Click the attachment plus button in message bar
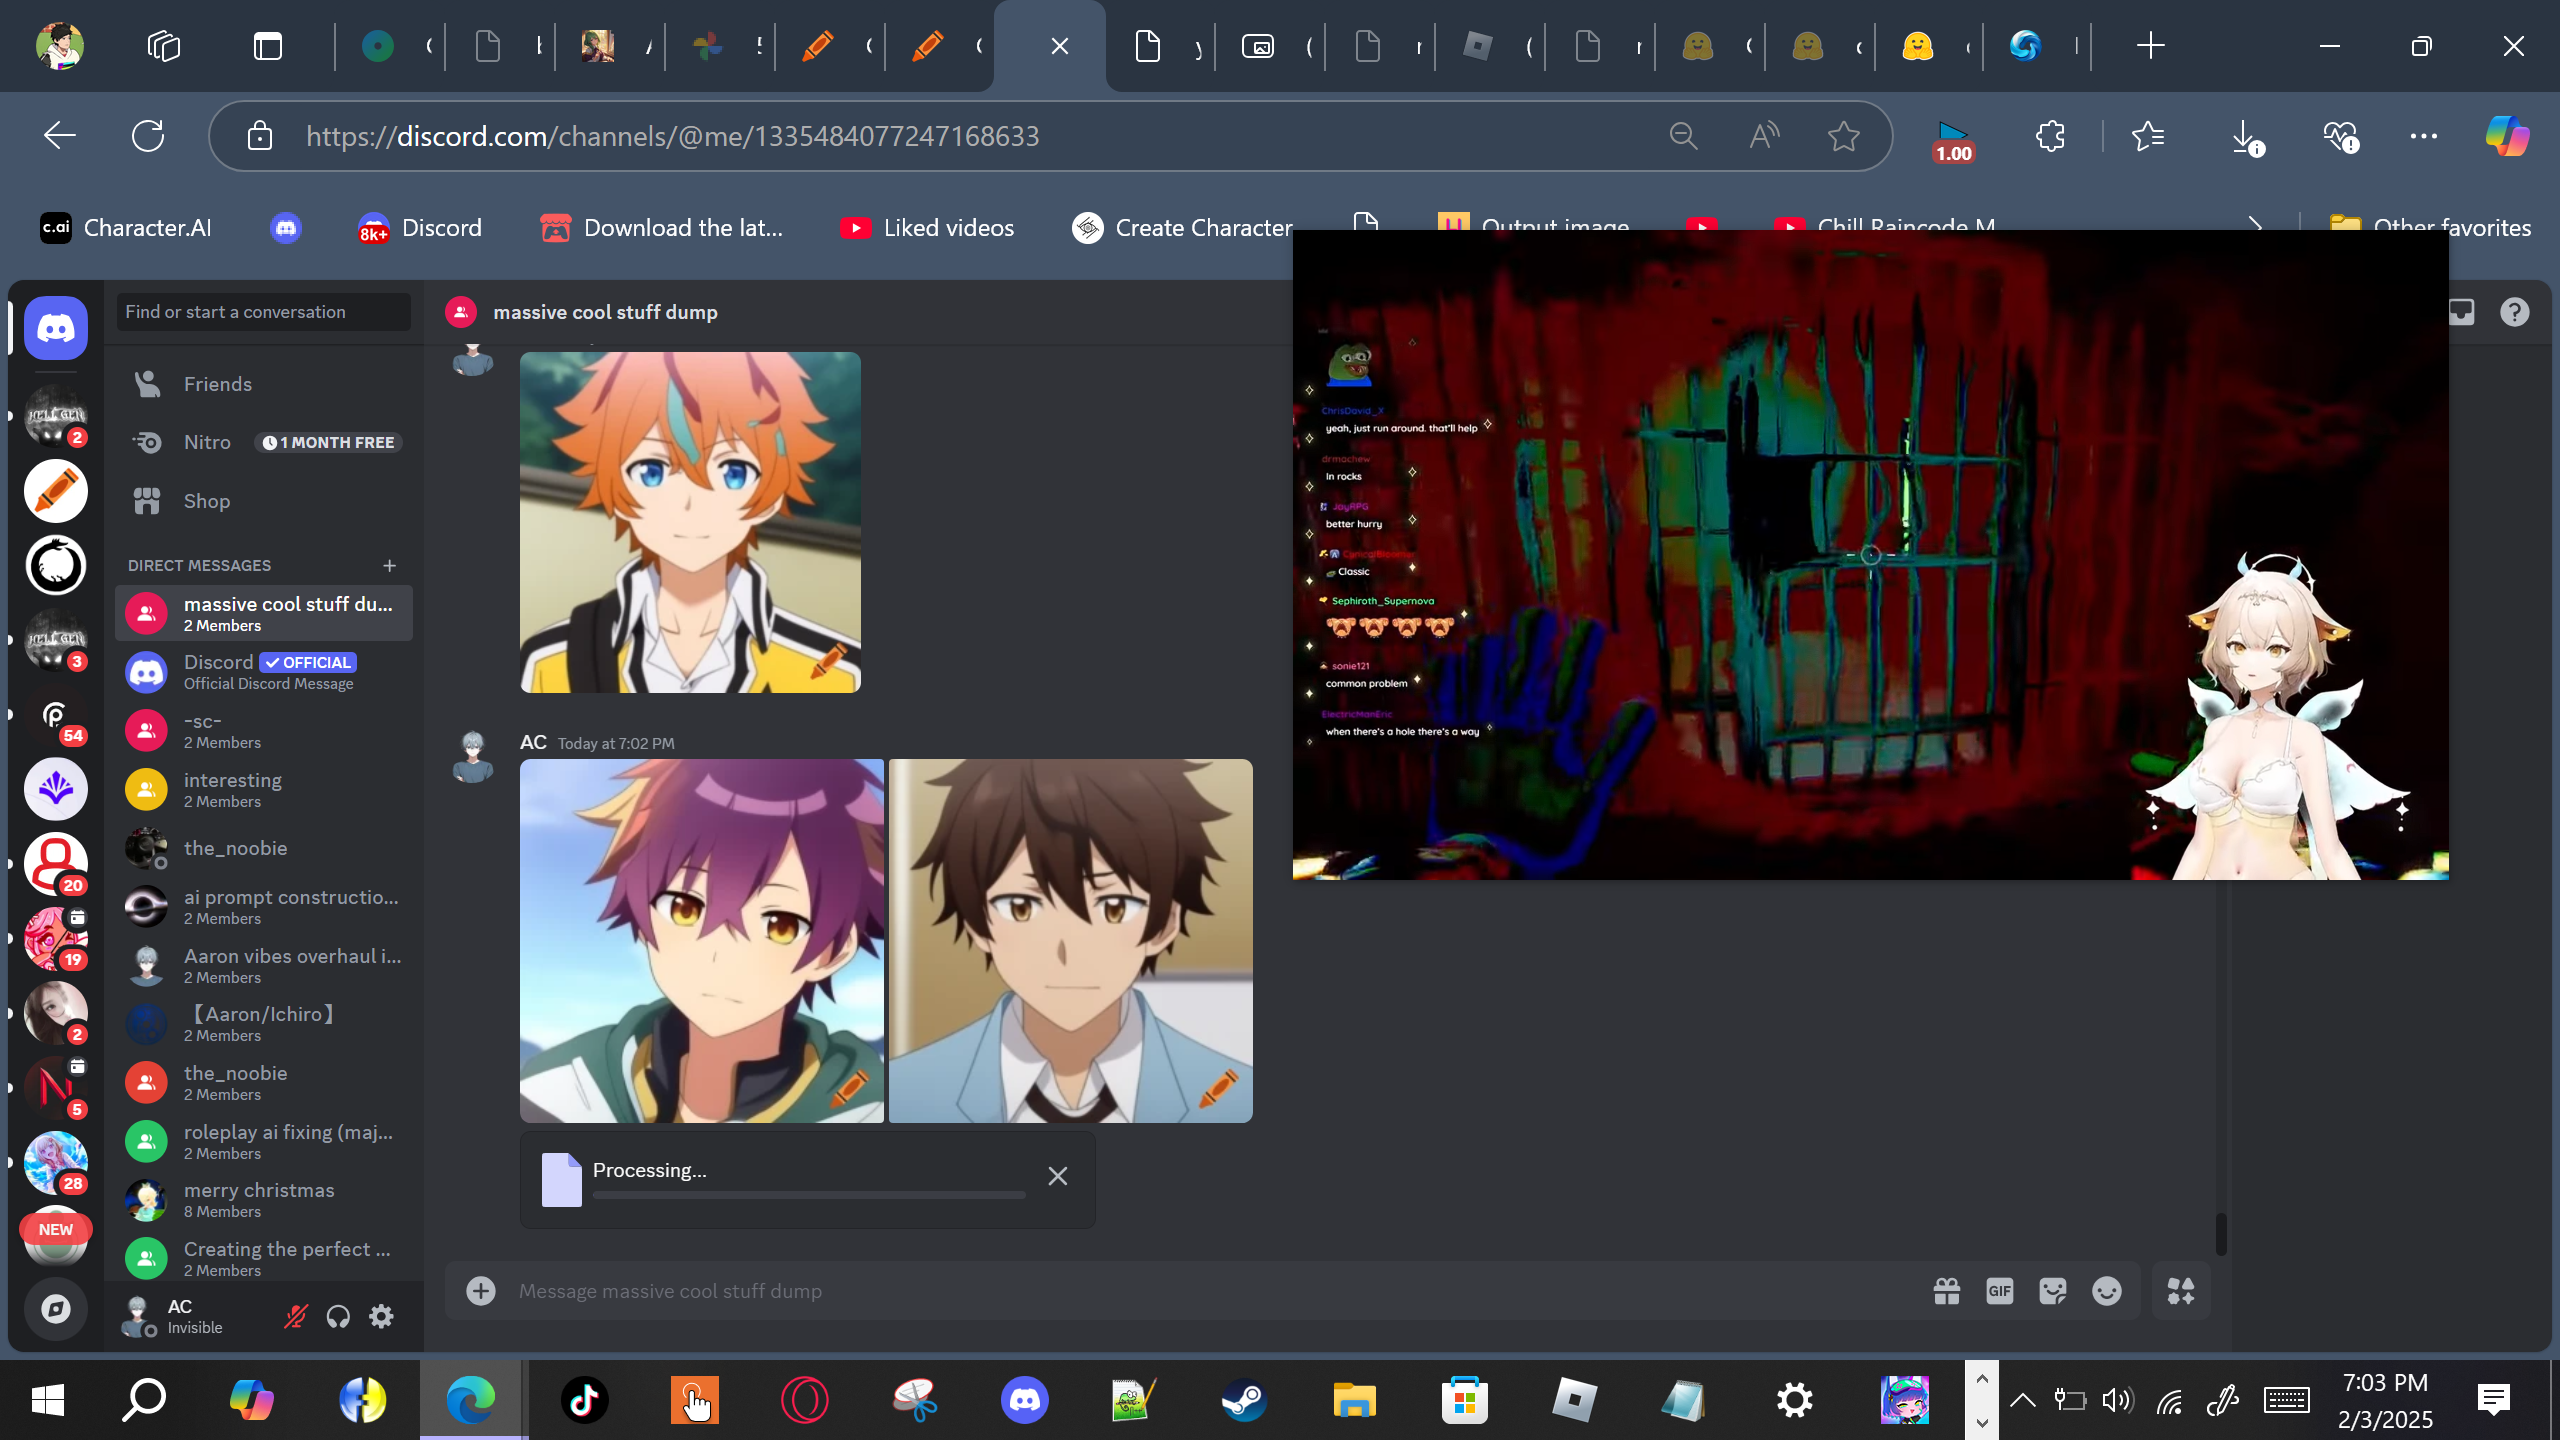 point(481,1291)
